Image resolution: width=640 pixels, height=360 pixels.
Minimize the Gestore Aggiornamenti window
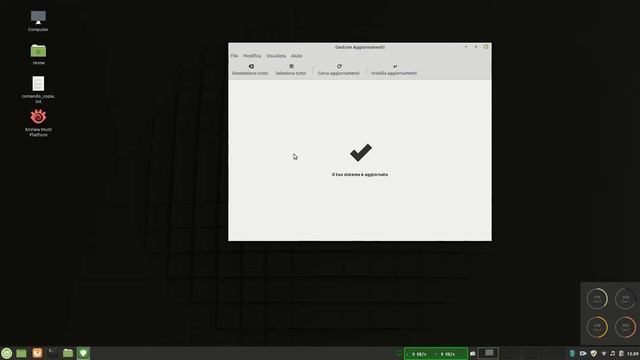[466, 47]
